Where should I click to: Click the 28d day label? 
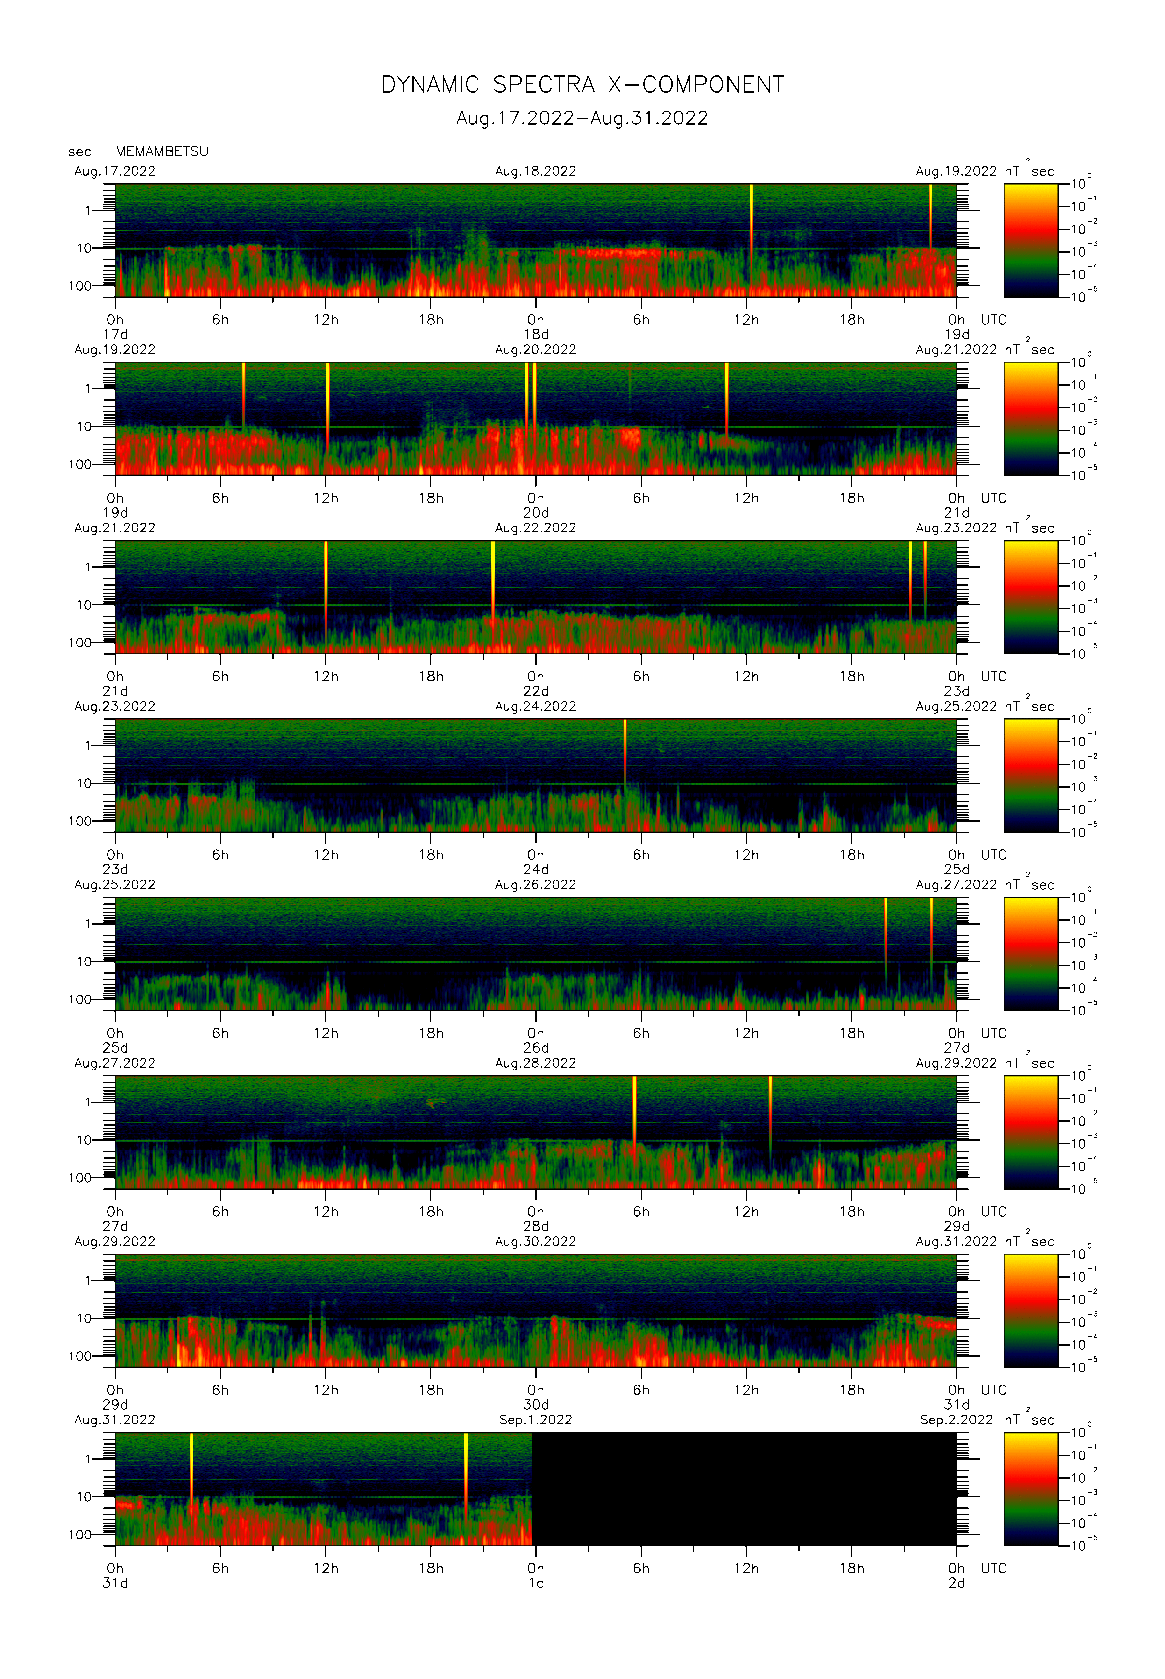[x=536, y=1226]
